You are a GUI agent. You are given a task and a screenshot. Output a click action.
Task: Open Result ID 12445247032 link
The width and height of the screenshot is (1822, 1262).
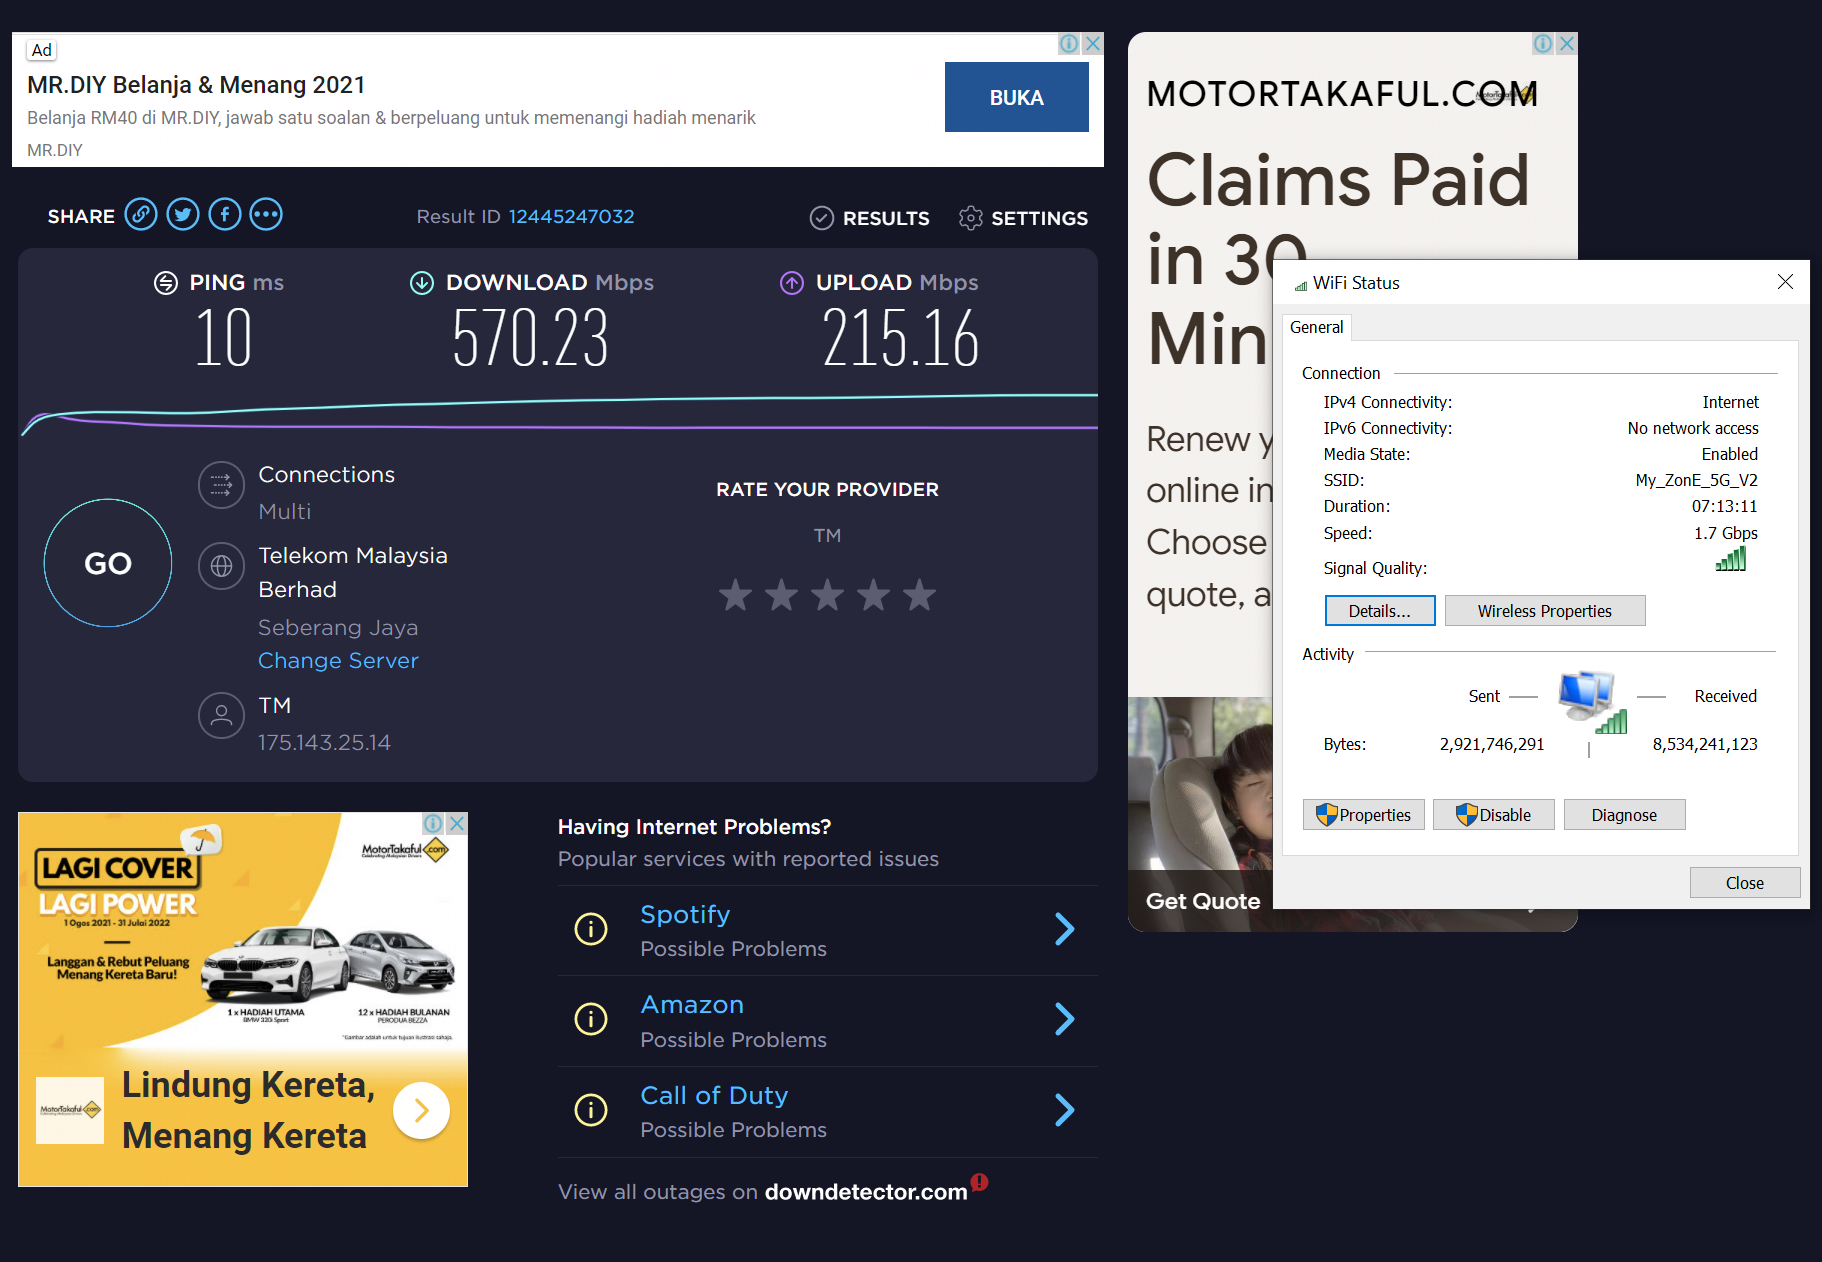571,217
